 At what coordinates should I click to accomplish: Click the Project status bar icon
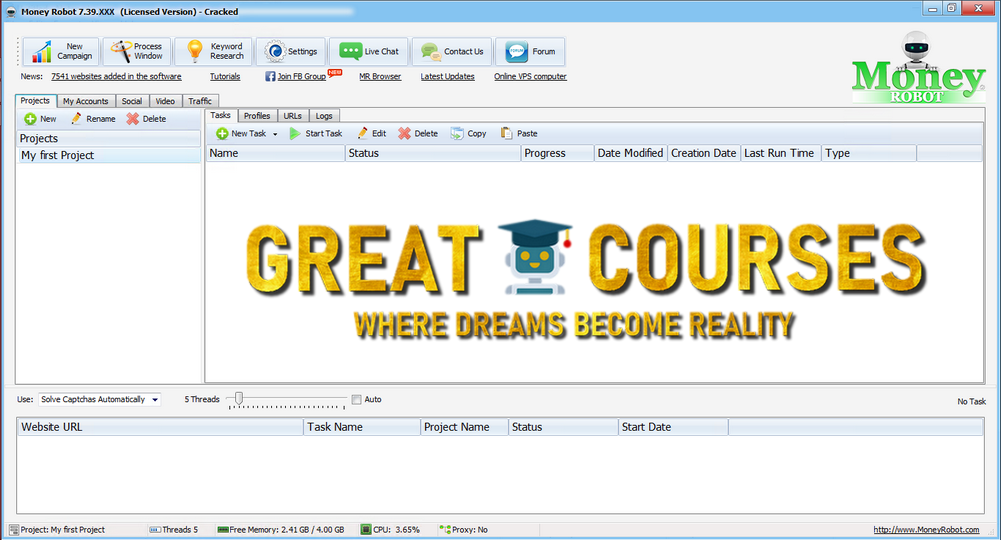pos(14,530)
